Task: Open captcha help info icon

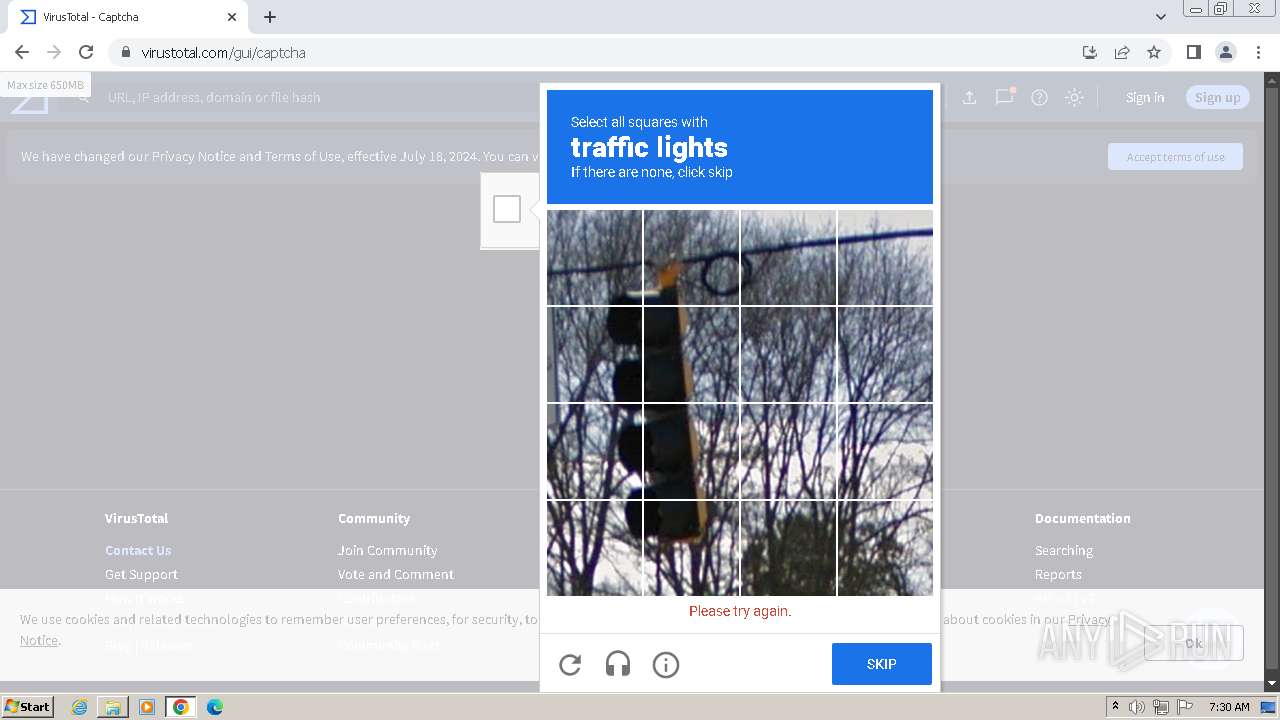Action: pos(666,664)
